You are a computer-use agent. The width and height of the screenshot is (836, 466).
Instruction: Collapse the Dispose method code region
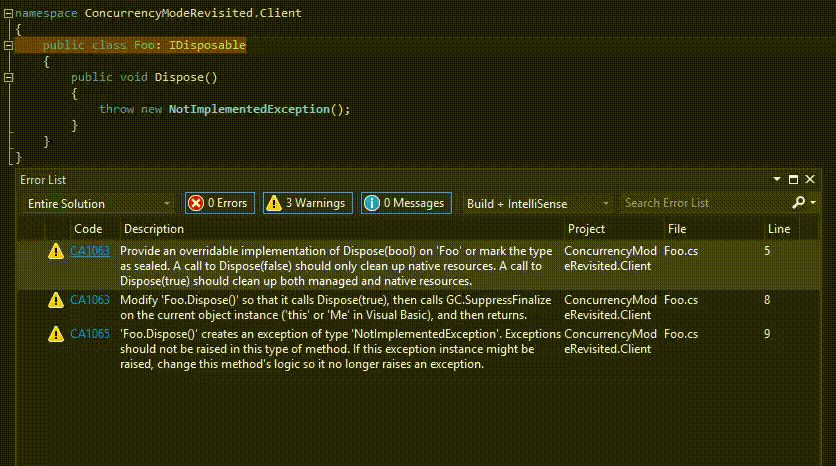(9, 77)
